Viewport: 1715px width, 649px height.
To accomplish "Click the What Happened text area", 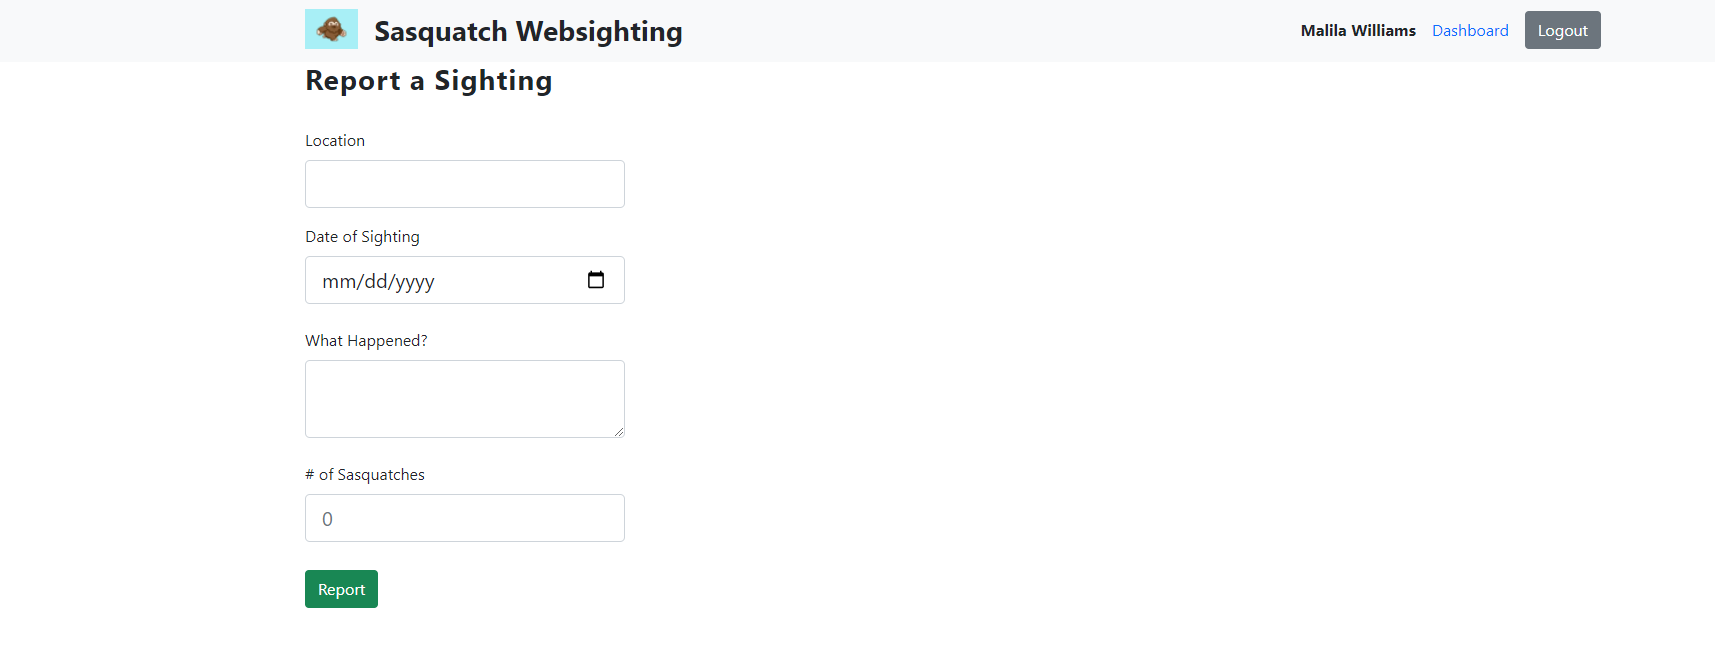I will (x=464, y=398).
